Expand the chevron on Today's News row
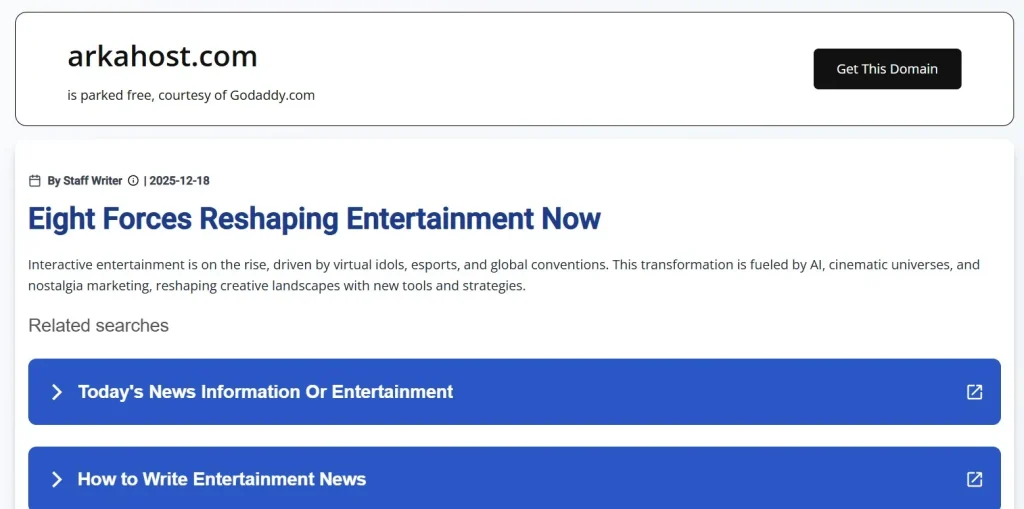 (x=57, y=392)
